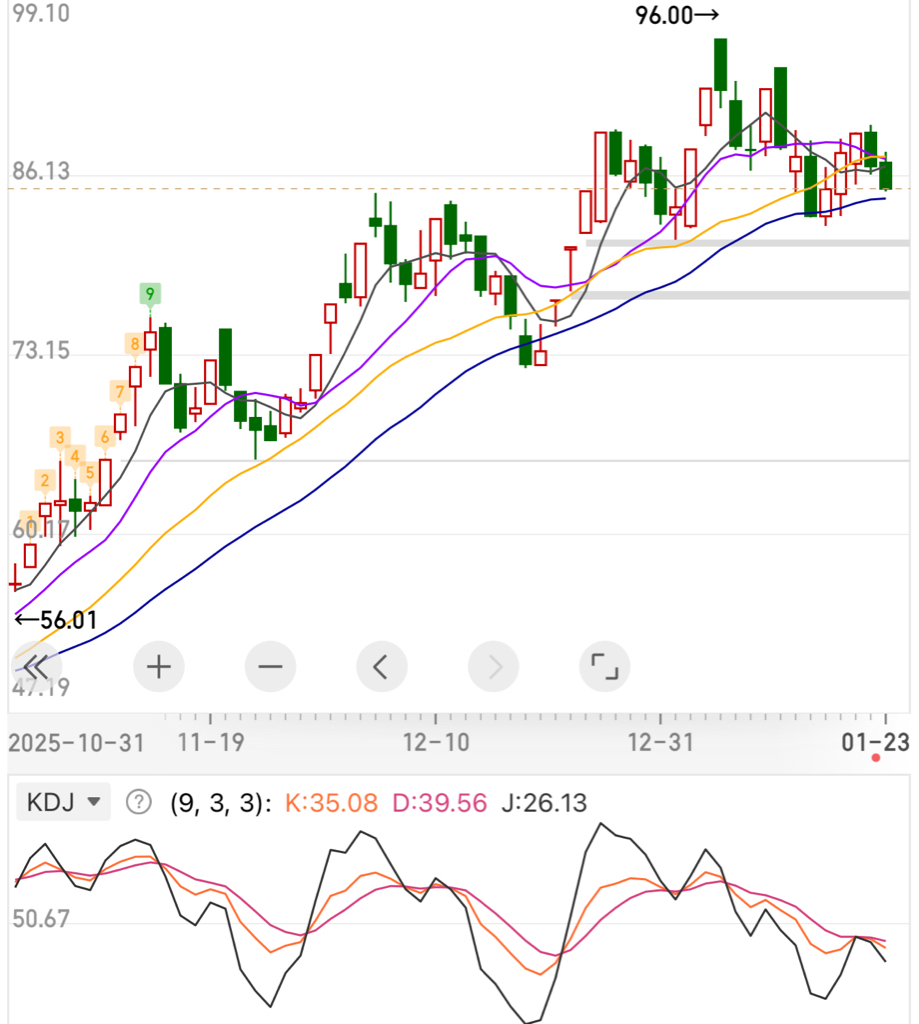
Task: Click the 96.00 high price label
Action: click(x=677, y=15)
